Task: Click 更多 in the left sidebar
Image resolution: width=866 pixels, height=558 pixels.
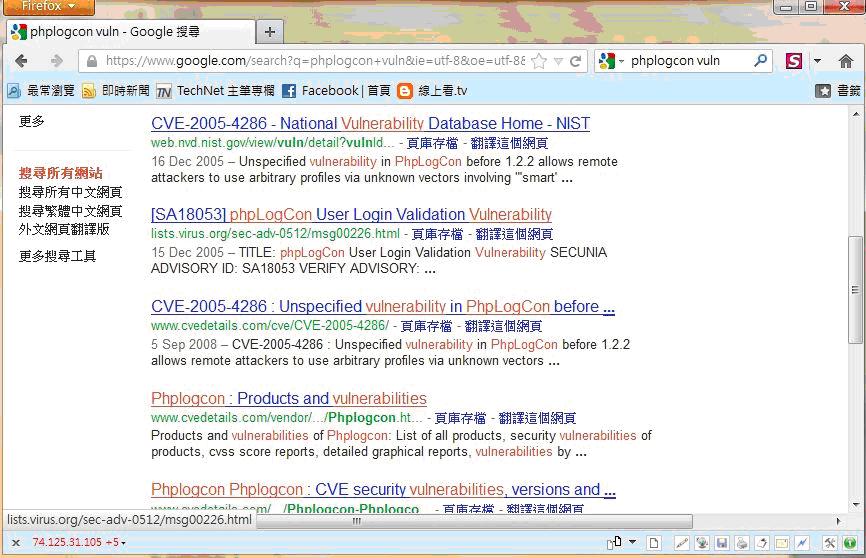Action: click(31, 121)
